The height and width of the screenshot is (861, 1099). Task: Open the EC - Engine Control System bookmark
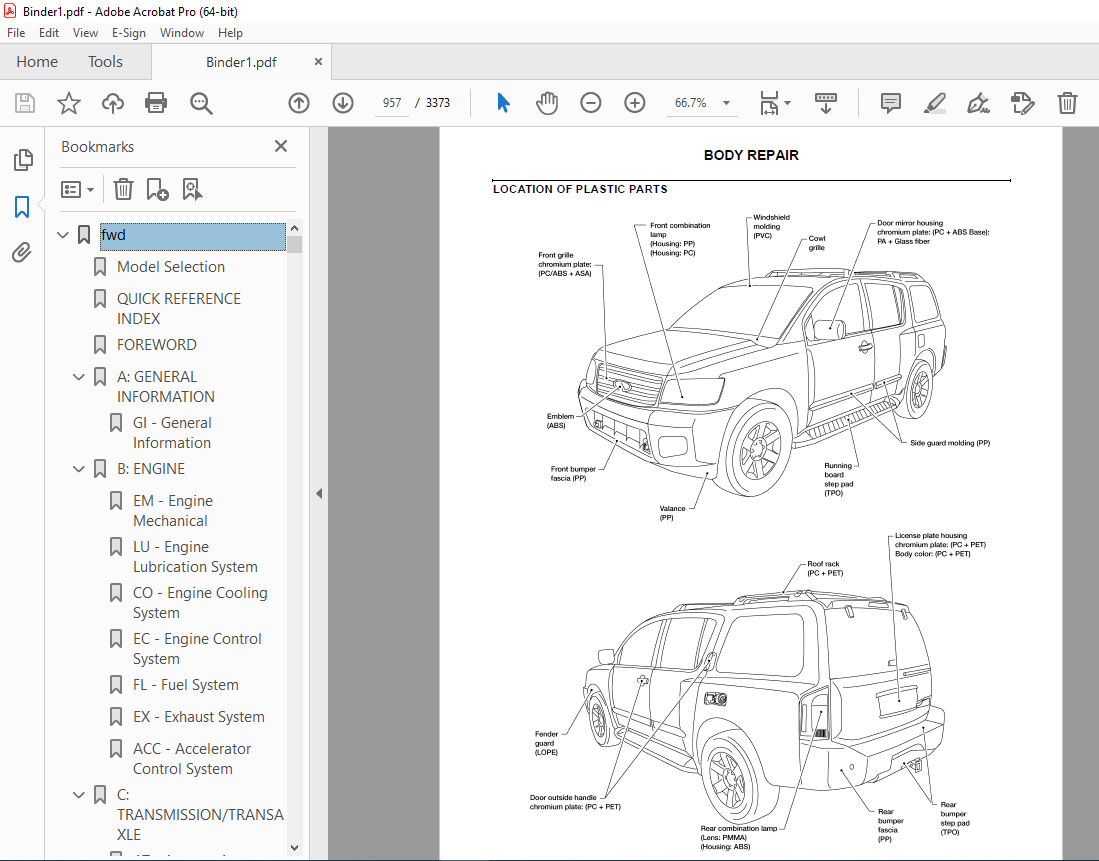[197, 649]
